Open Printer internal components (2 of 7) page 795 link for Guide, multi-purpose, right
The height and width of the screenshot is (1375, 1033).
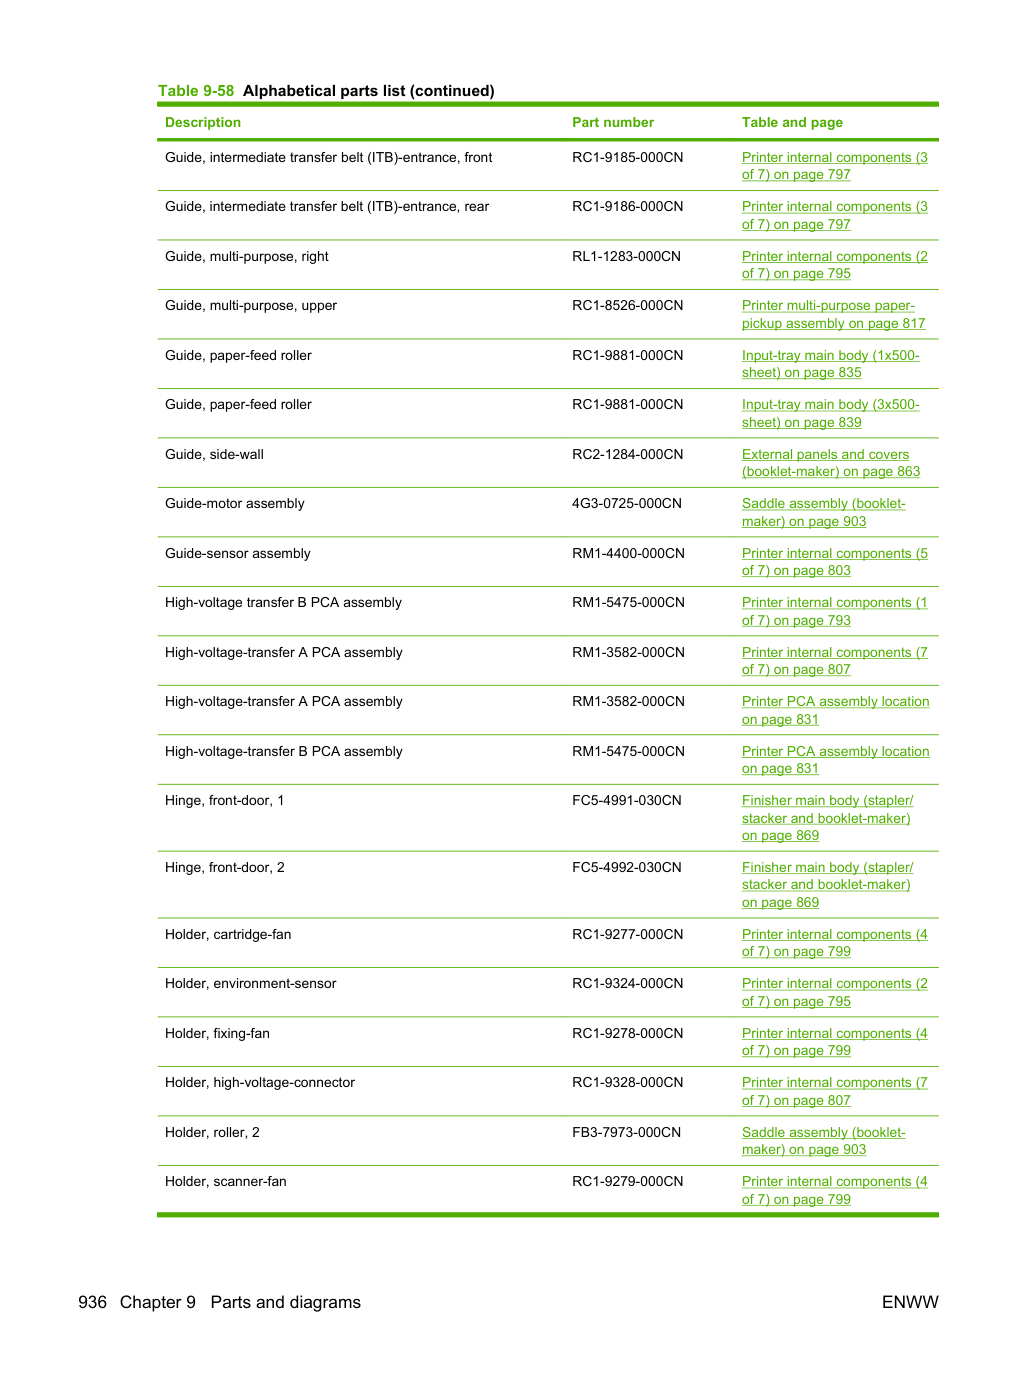[835, 265]
